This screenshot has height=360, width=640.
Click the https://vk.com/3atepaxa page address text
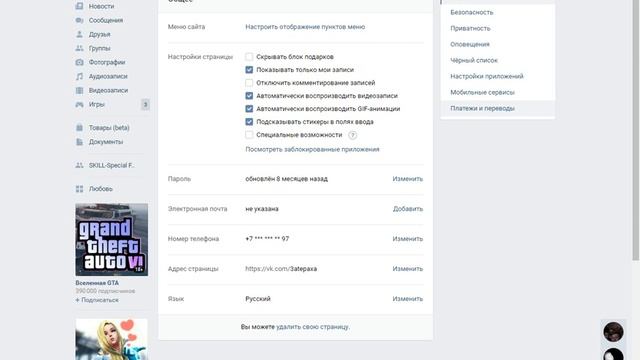pos(281,269)
